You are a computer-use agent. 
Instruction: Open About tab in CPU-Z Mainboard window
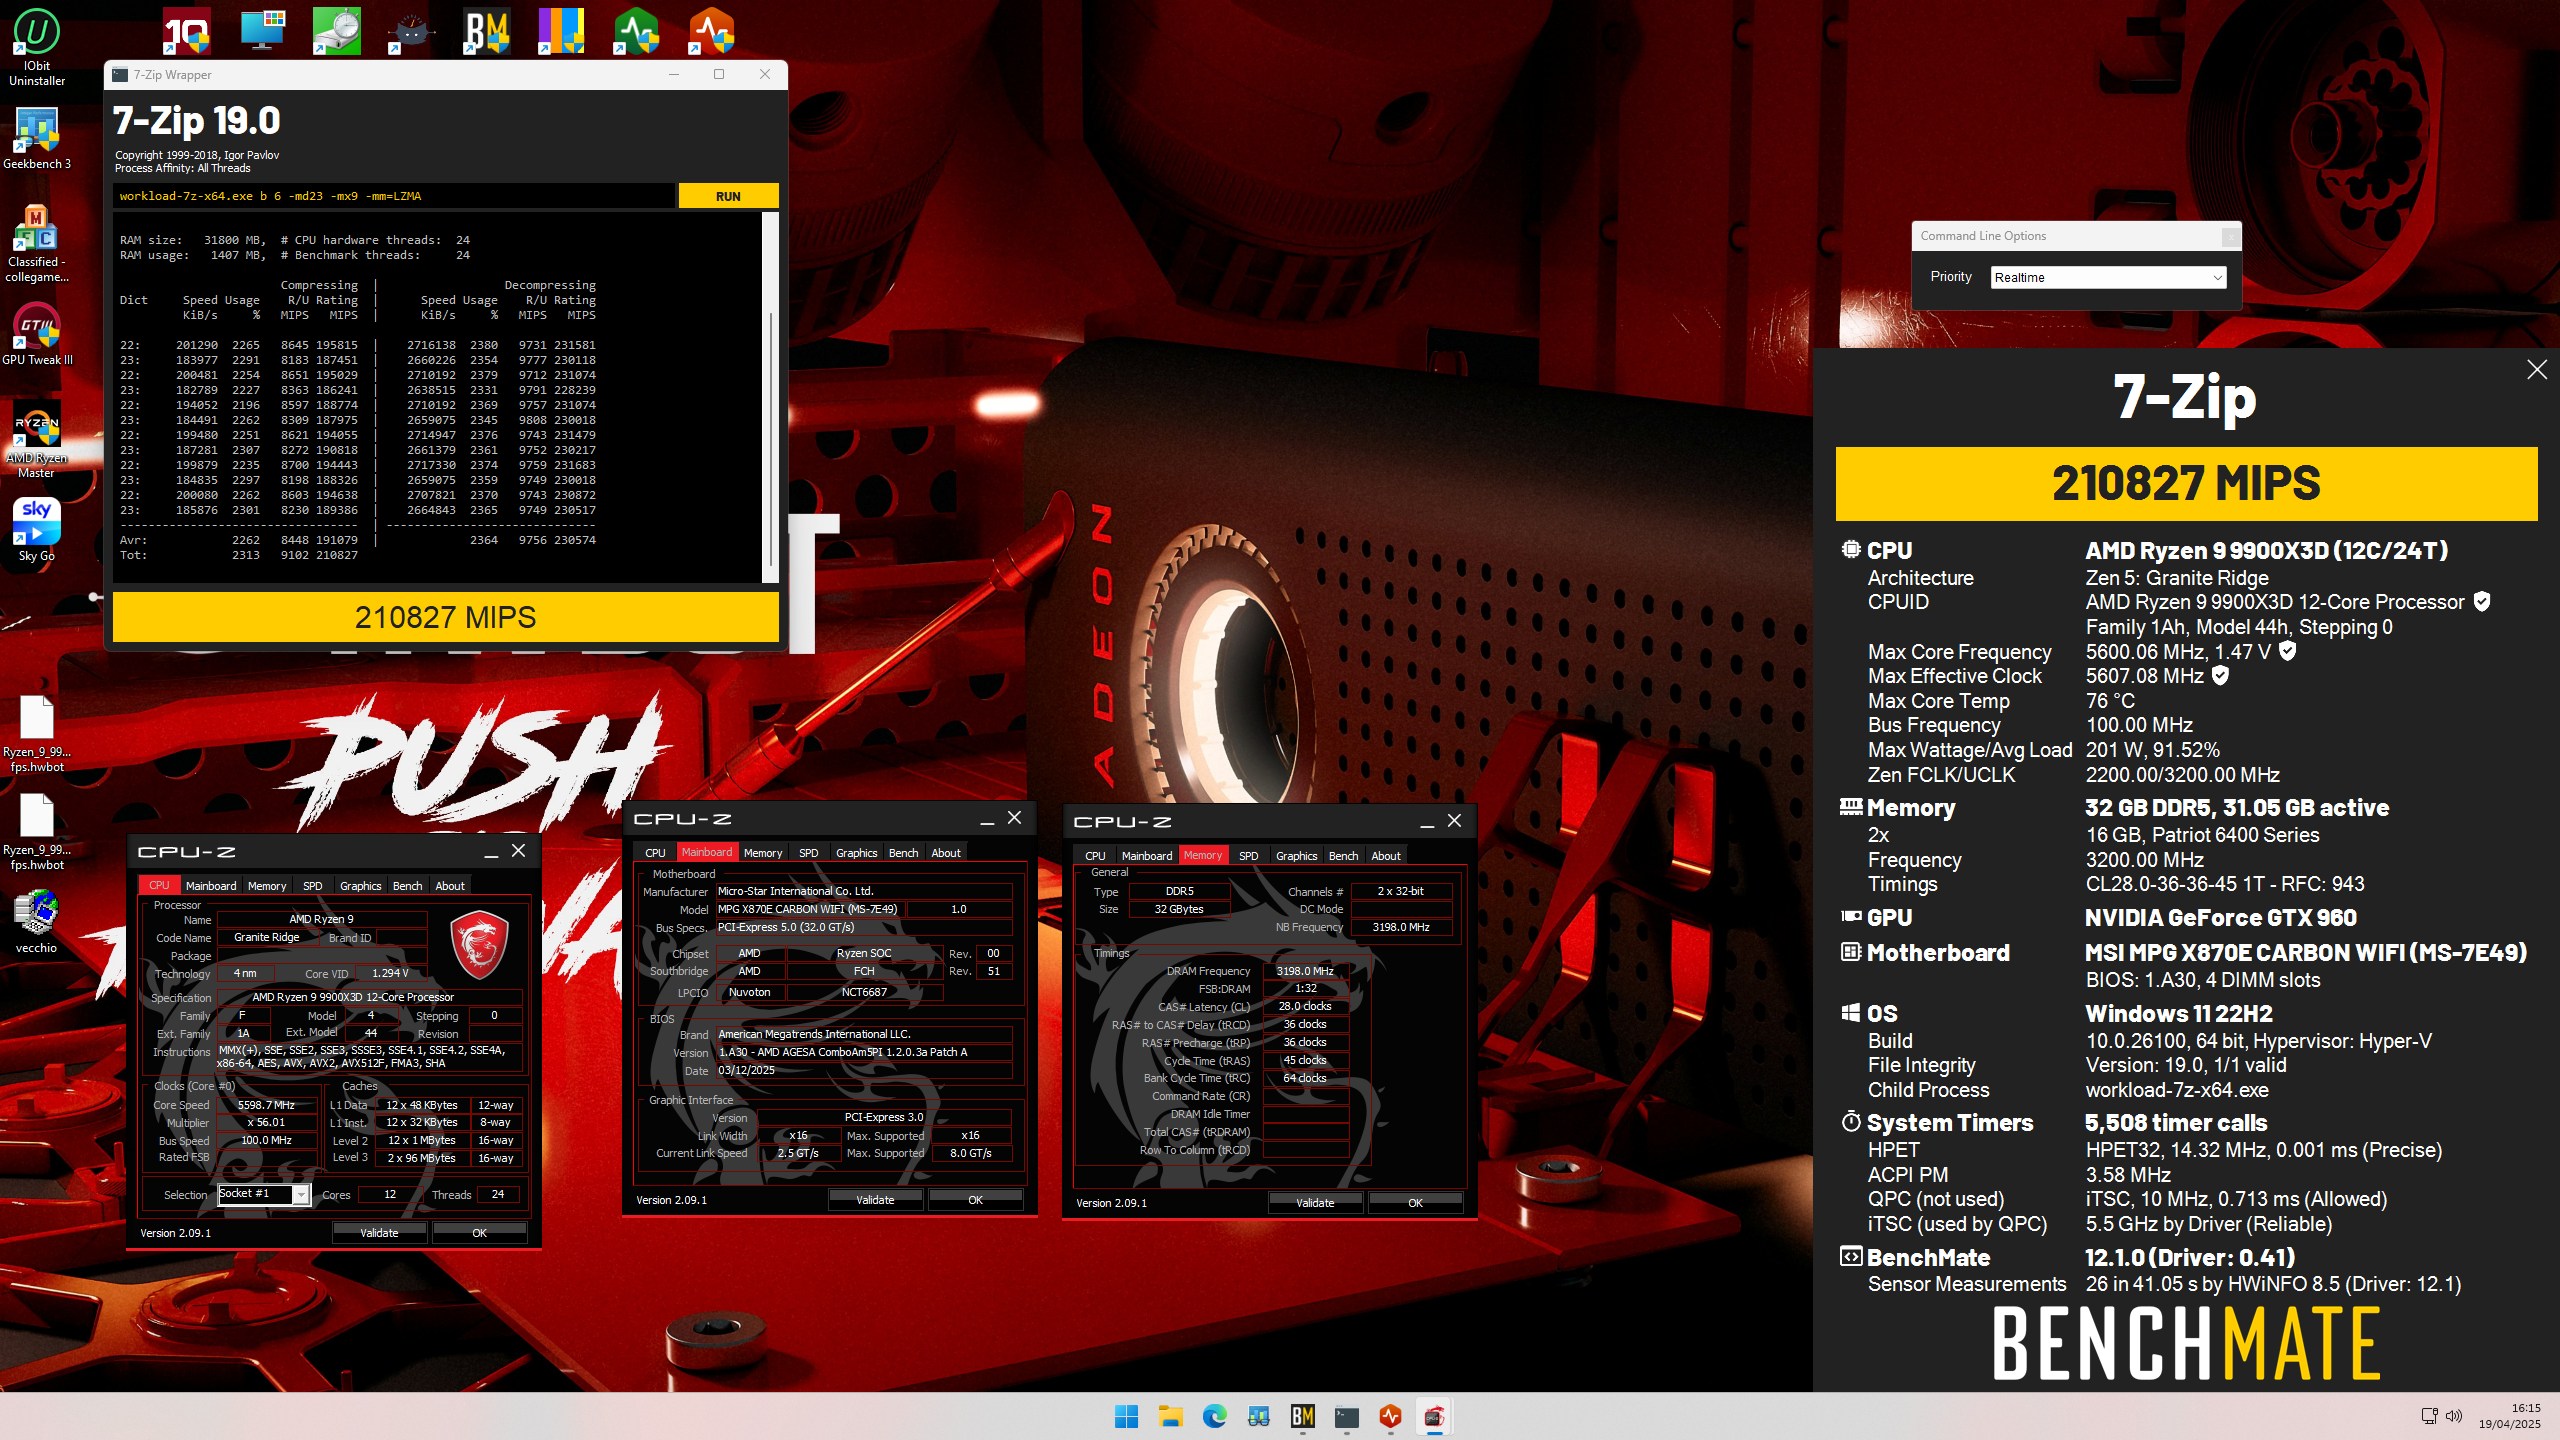coord(946,853)
